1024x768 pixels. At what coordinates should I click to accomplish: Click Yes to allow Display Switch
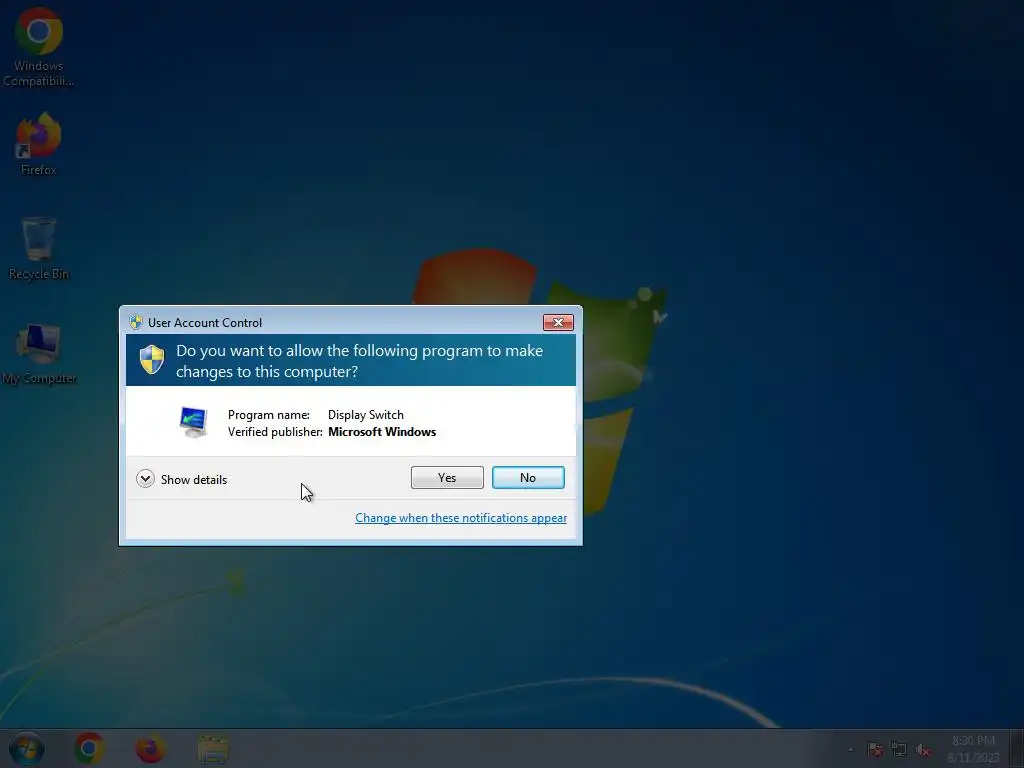point(447,477)
